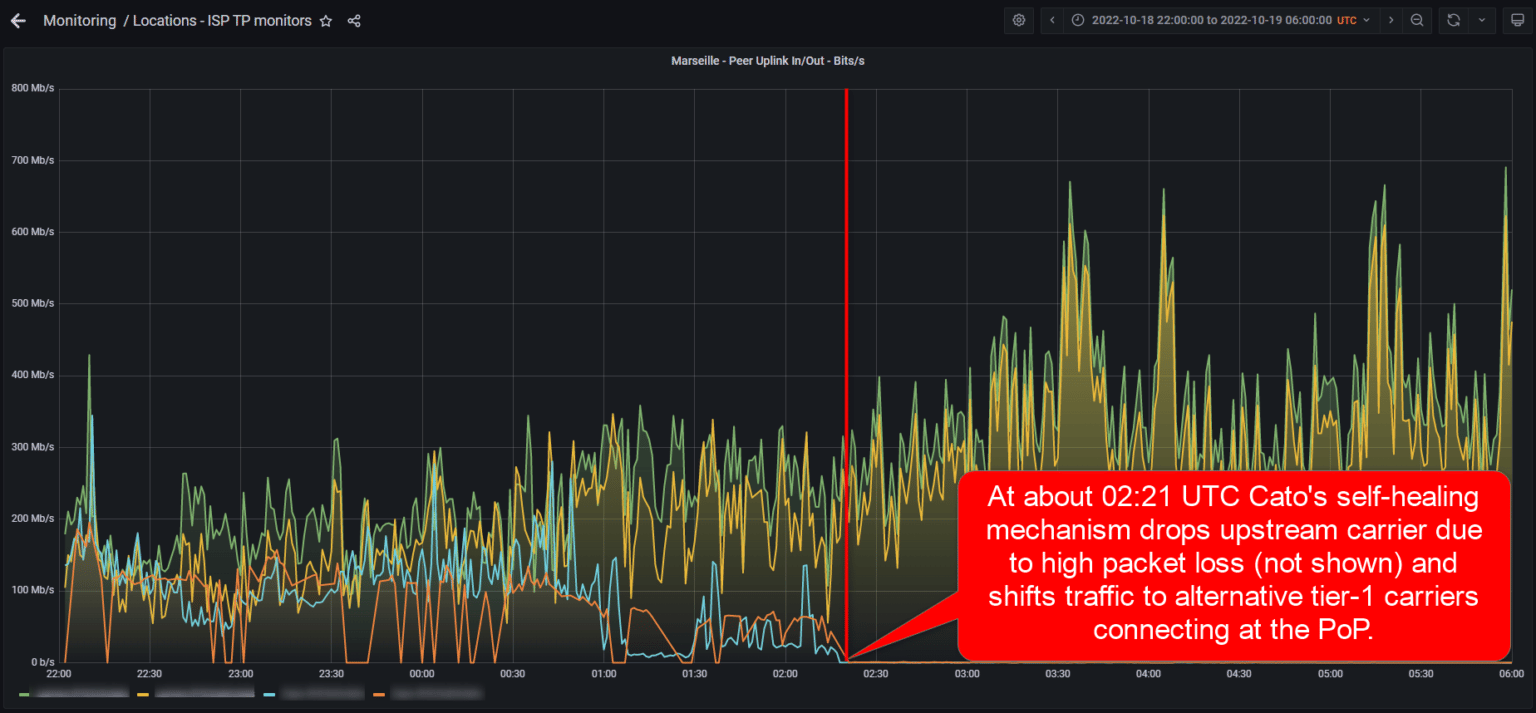Shift time range forward with right chevron
The height and width of the screenshot is (713, 1536).
[1392, 20]
